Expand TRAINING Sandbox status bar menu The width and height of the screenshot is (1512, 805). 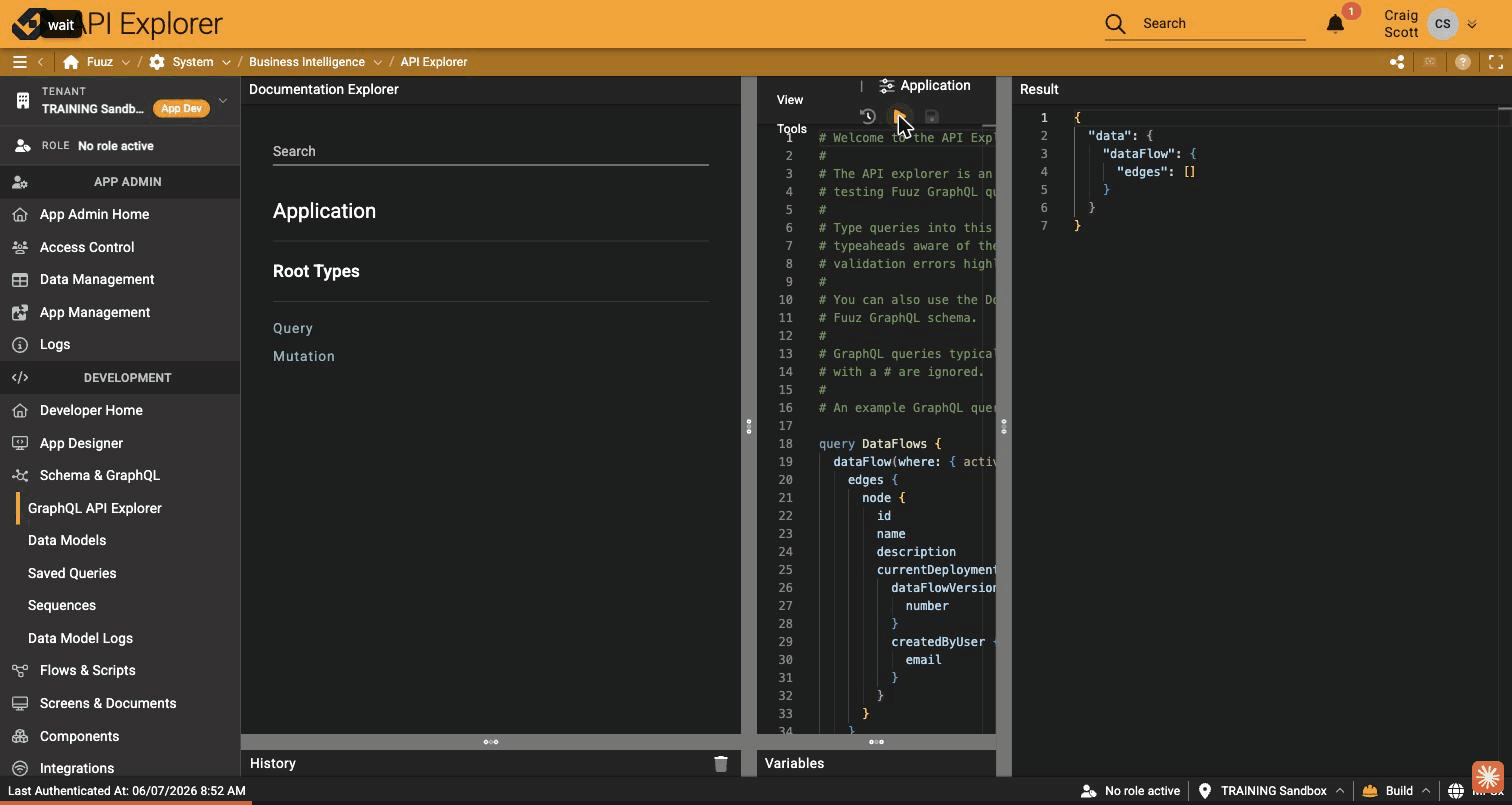tap(1340, 791)
